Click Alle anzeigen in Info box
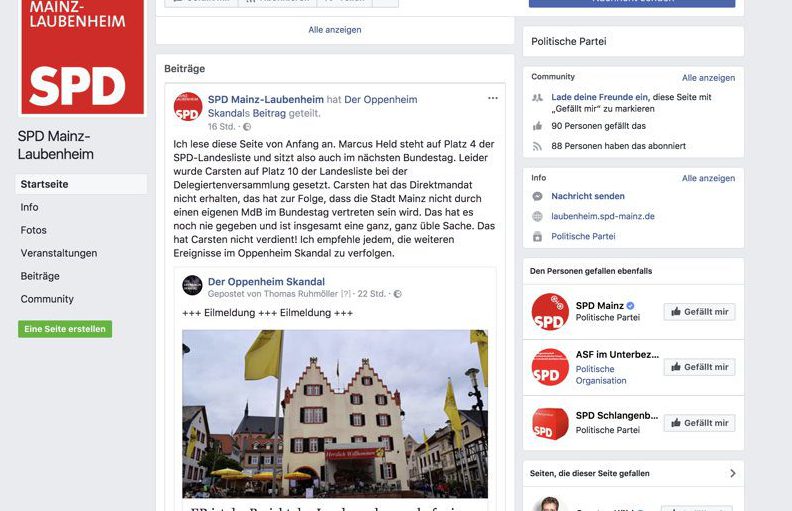This screenshot has width=792, height=511. click(x=708, y=178)
